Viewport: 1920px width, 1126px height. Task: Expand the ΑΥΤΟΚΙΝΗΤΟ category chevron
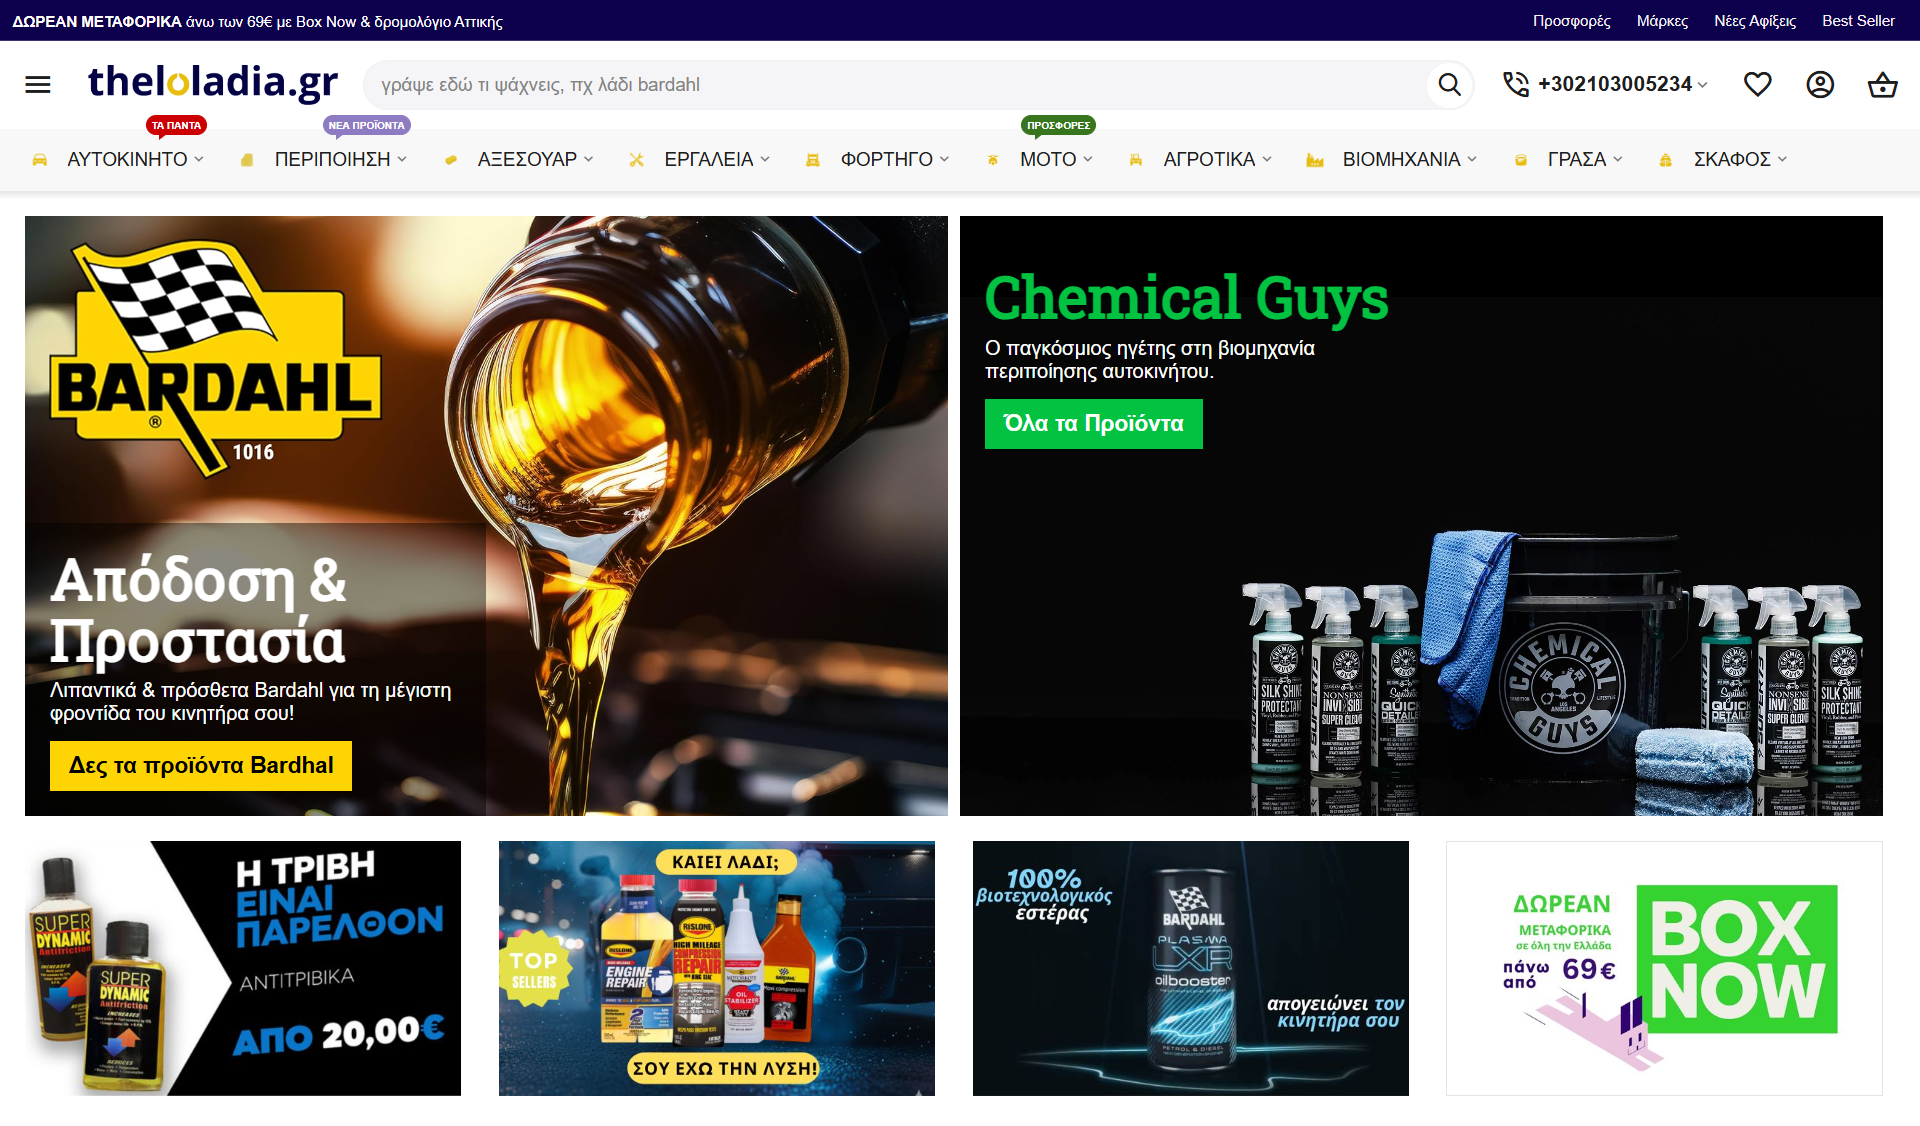[199, 159]
